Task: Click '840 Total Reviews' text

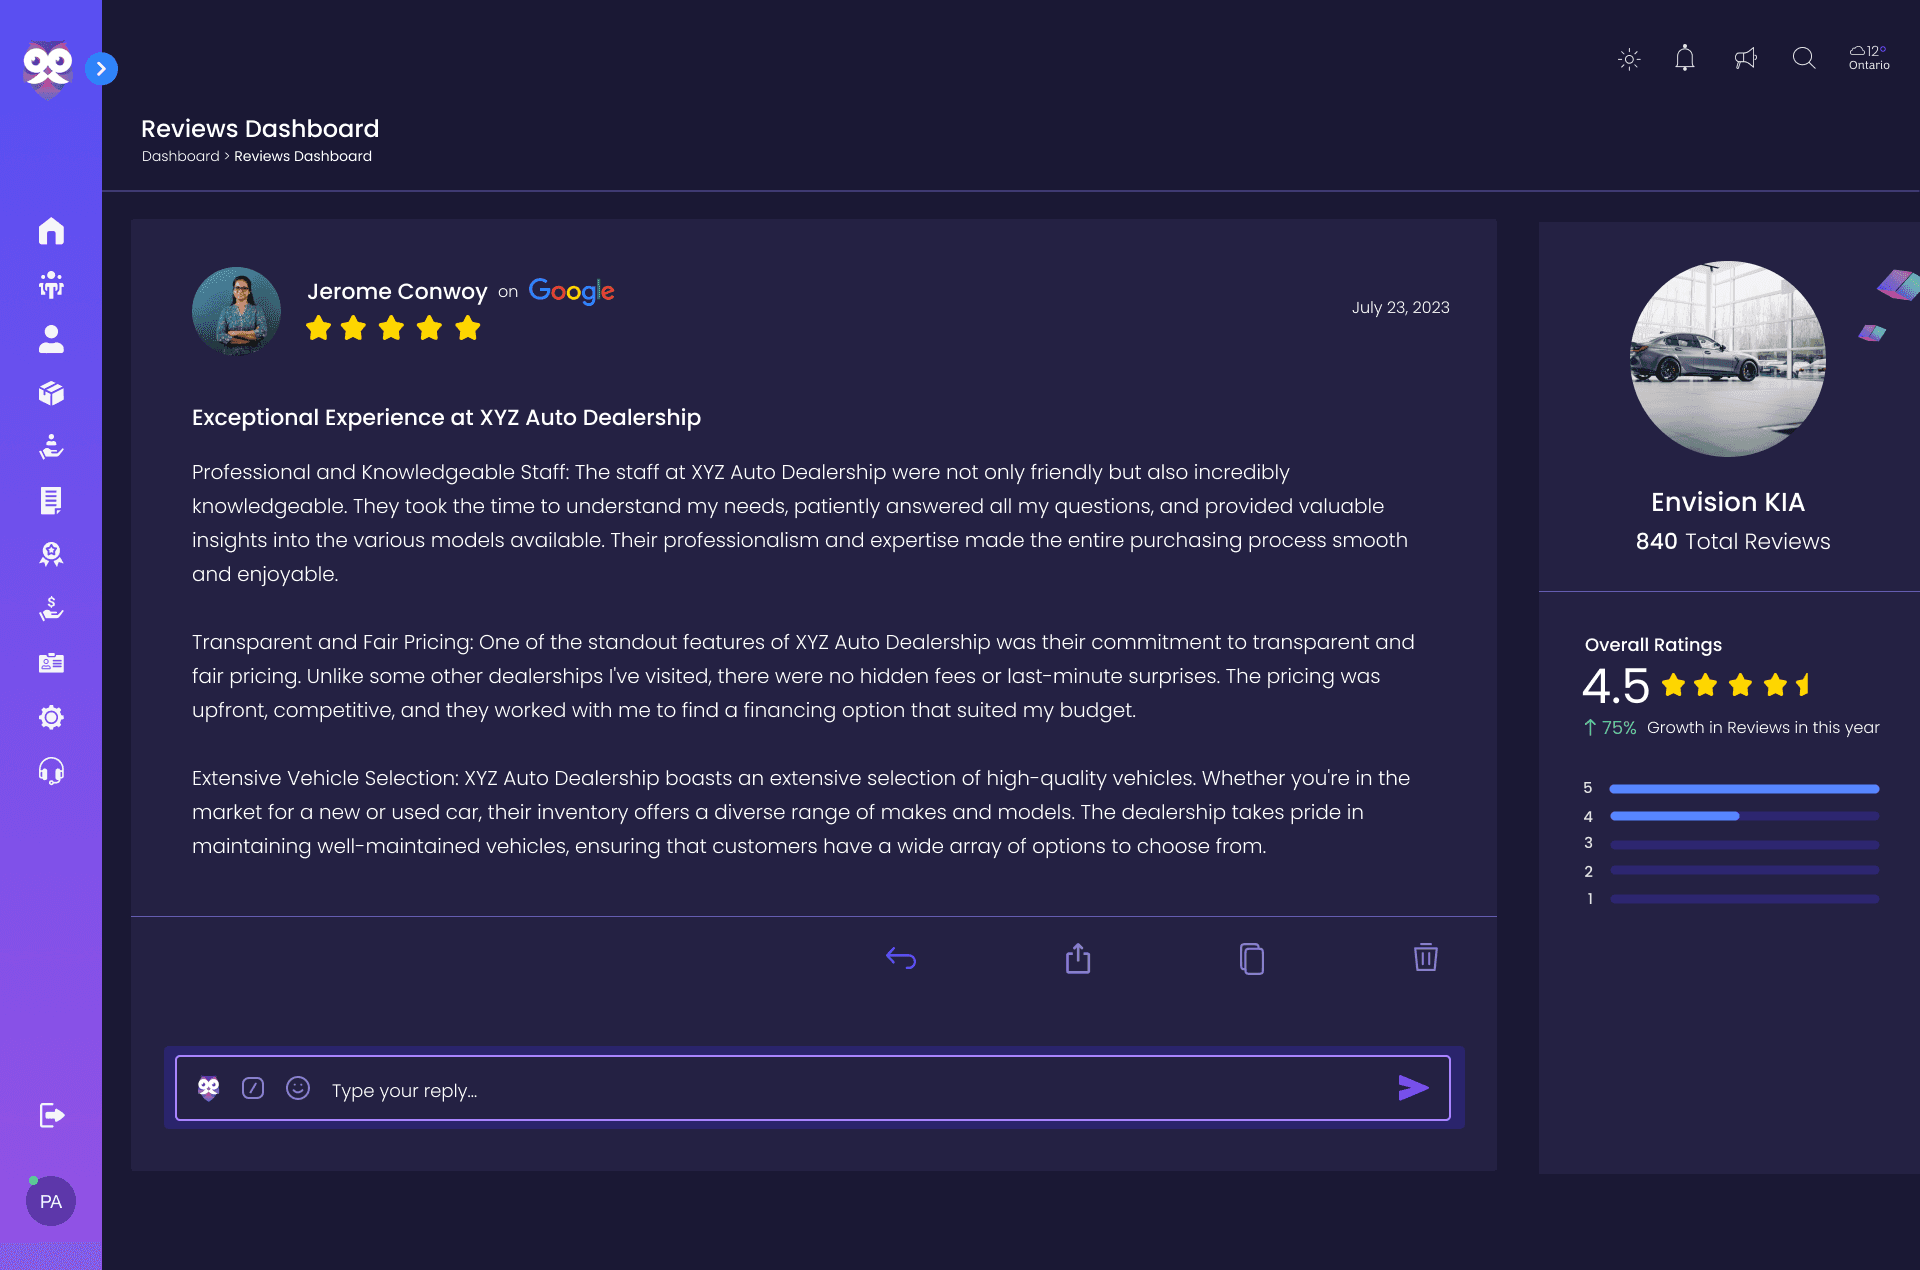Action: (x=1733, y=541)
